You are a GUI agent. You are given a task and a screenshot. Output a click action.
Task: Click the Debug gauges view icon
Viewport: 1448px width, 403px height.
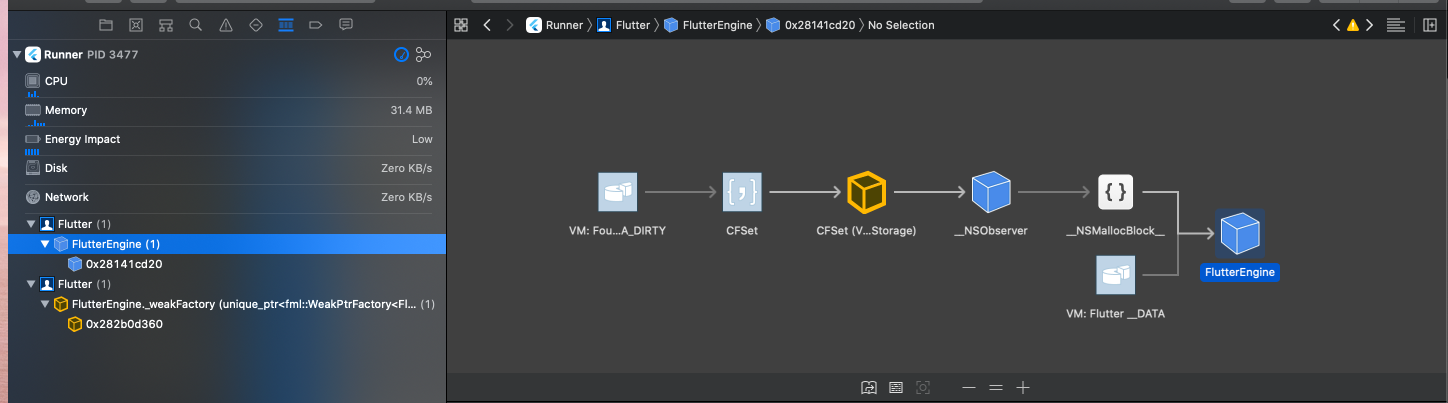(401, 55)
